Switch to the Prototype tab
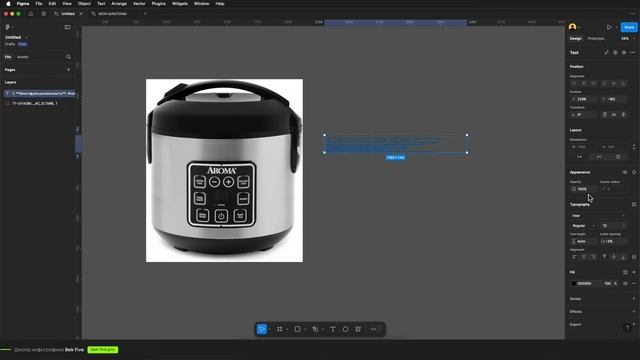This screenshot has width=640, height=360. coord(596,38)
